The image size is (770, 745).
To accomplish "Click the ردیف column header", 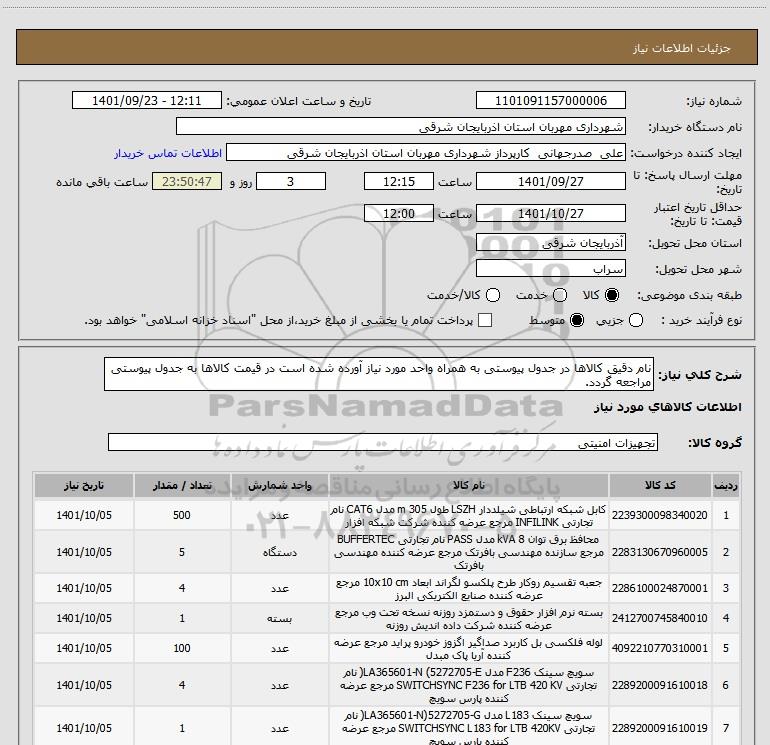I will (726, 486).
